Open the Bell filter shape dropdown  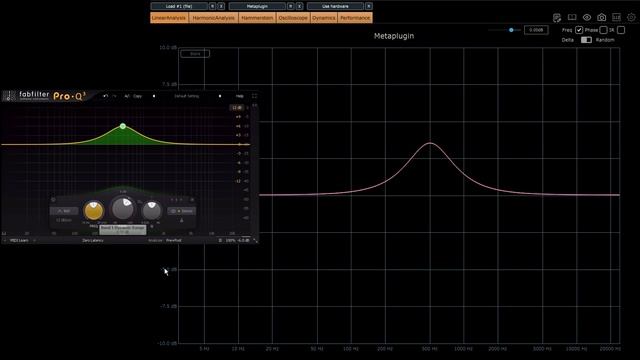[64, 211]
